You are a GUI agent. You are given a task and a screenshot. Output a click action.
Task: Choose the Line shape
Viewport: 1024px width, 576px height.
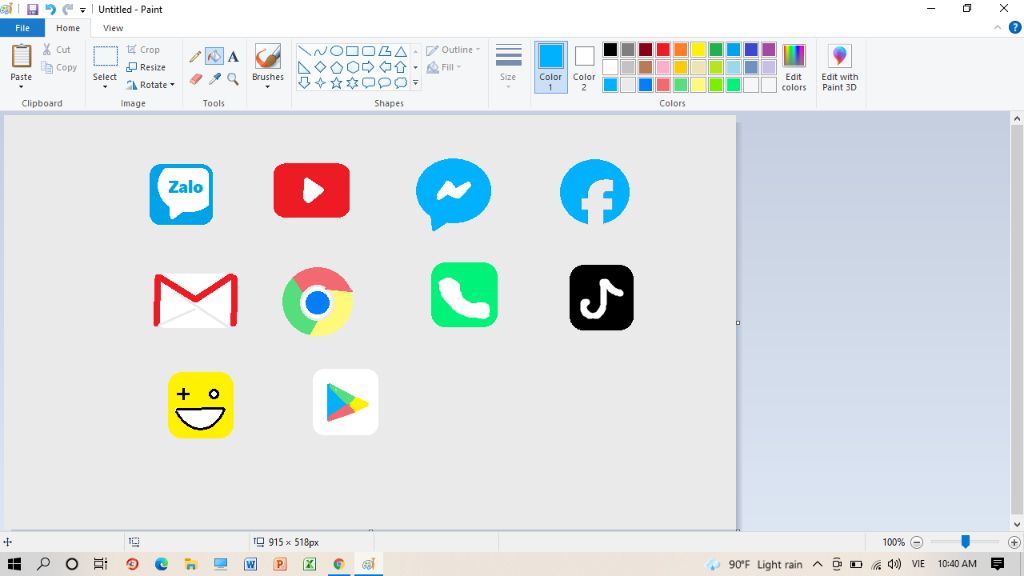304,51
